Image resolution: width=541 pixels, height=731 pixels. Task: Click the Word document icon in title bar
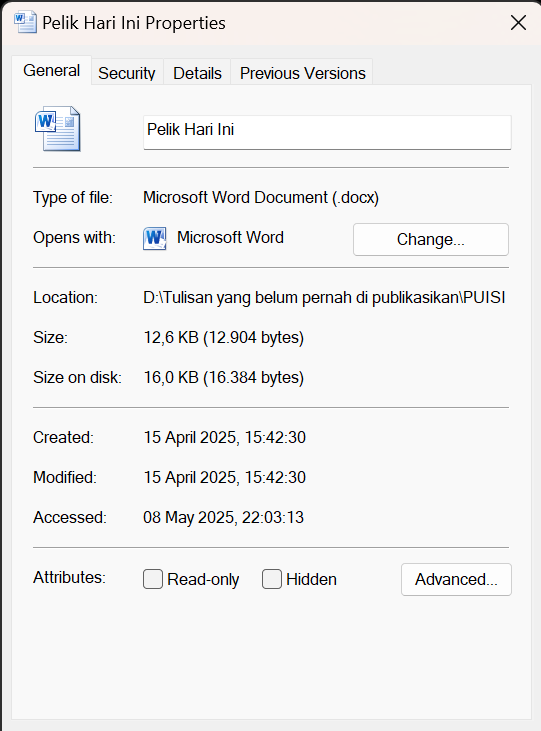pyautogui.click(x=26, y=22)
